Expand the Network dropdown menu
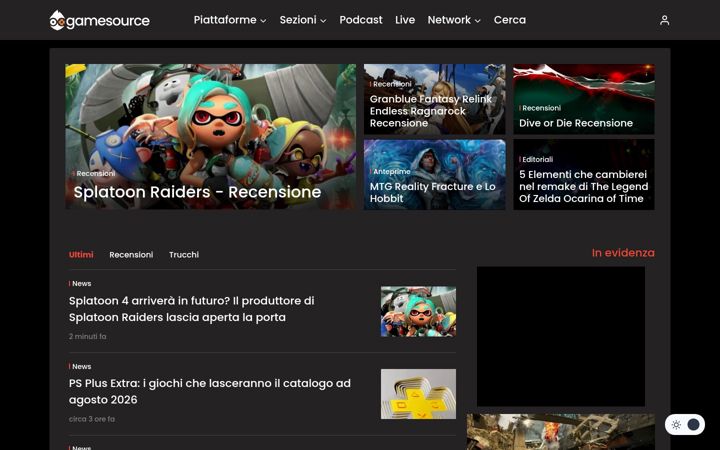720x450 pixels. point(454,20)
